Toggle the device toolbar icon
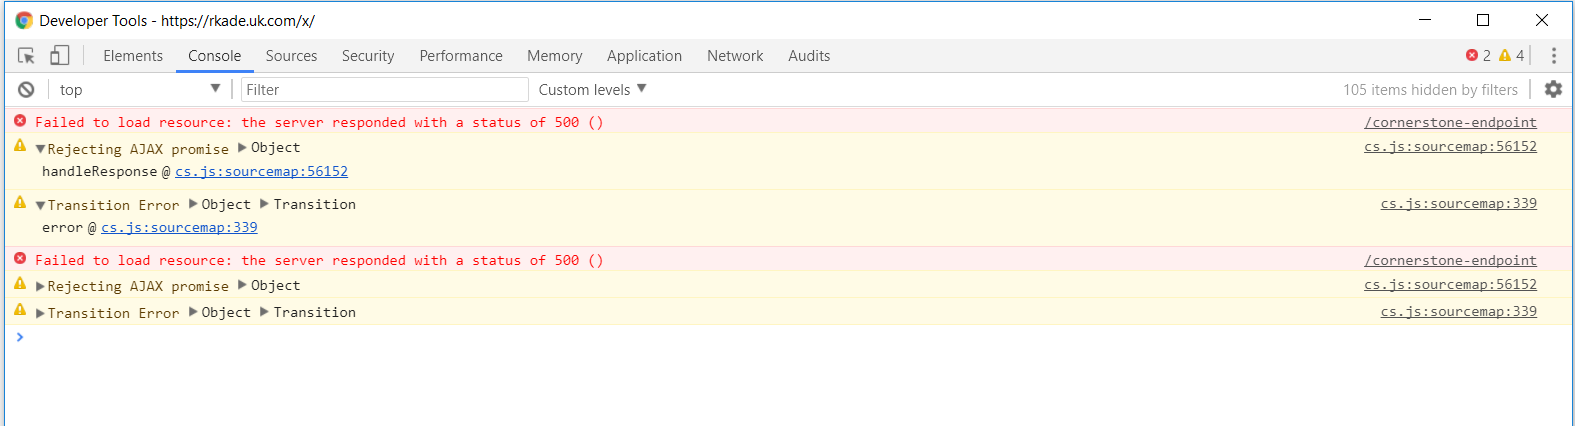1575x426 pixels. [x=60, y=56]
